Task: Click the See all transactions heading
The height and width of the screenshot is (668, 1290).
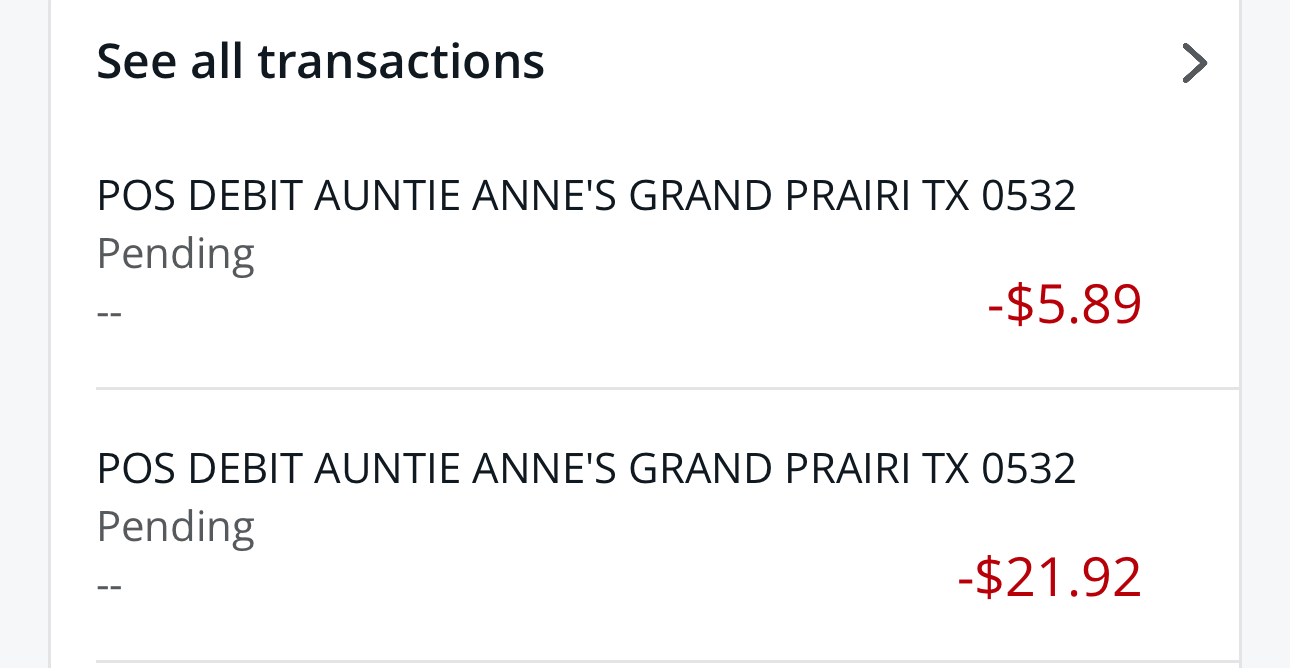Action: pyautogui.click(x=320, y=62)
